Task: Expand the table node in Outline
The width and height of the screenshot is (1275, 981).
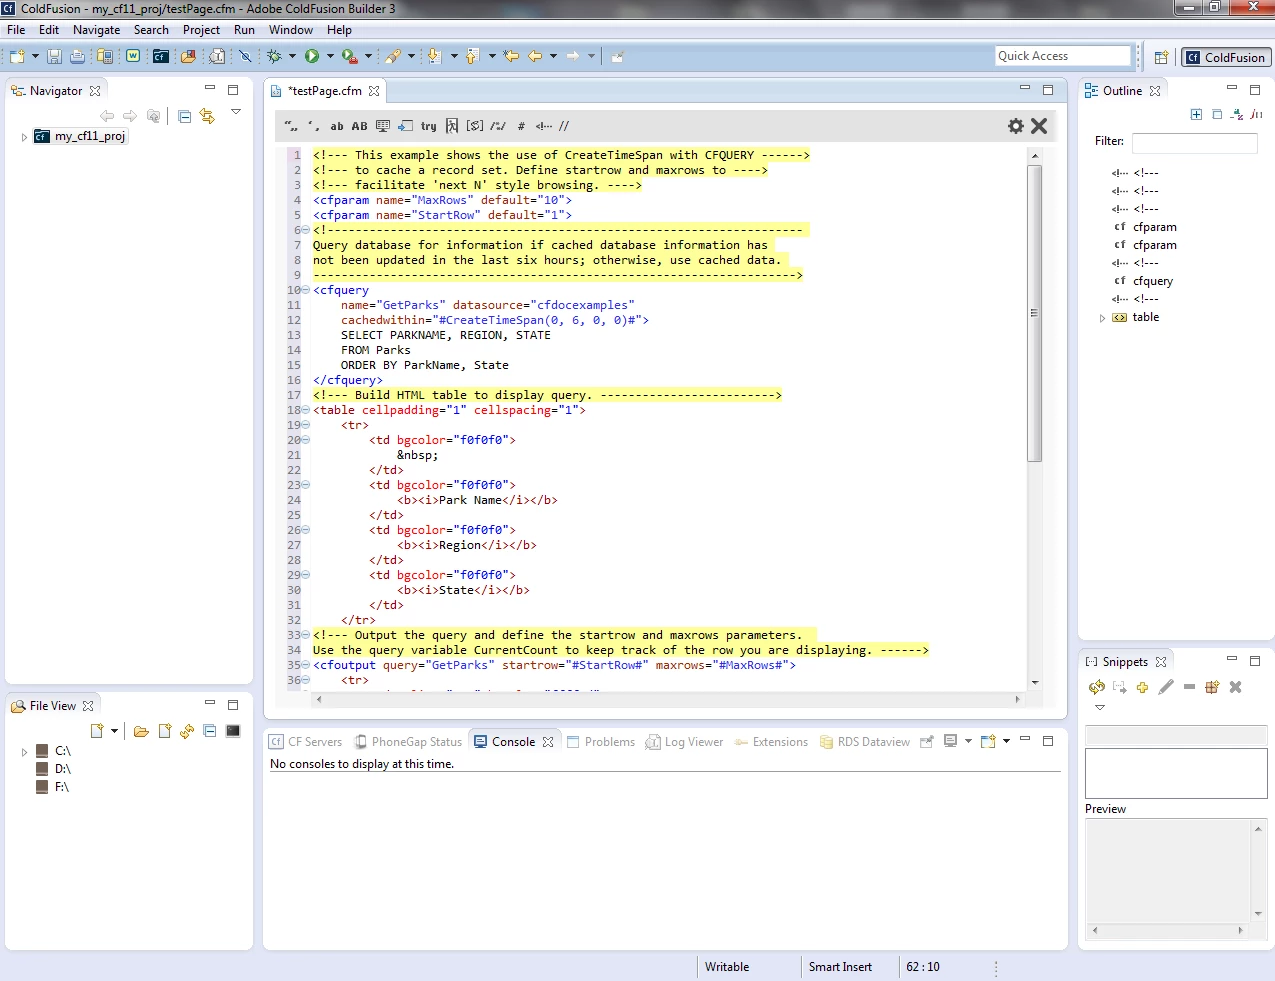Action: coord(1102,318)
